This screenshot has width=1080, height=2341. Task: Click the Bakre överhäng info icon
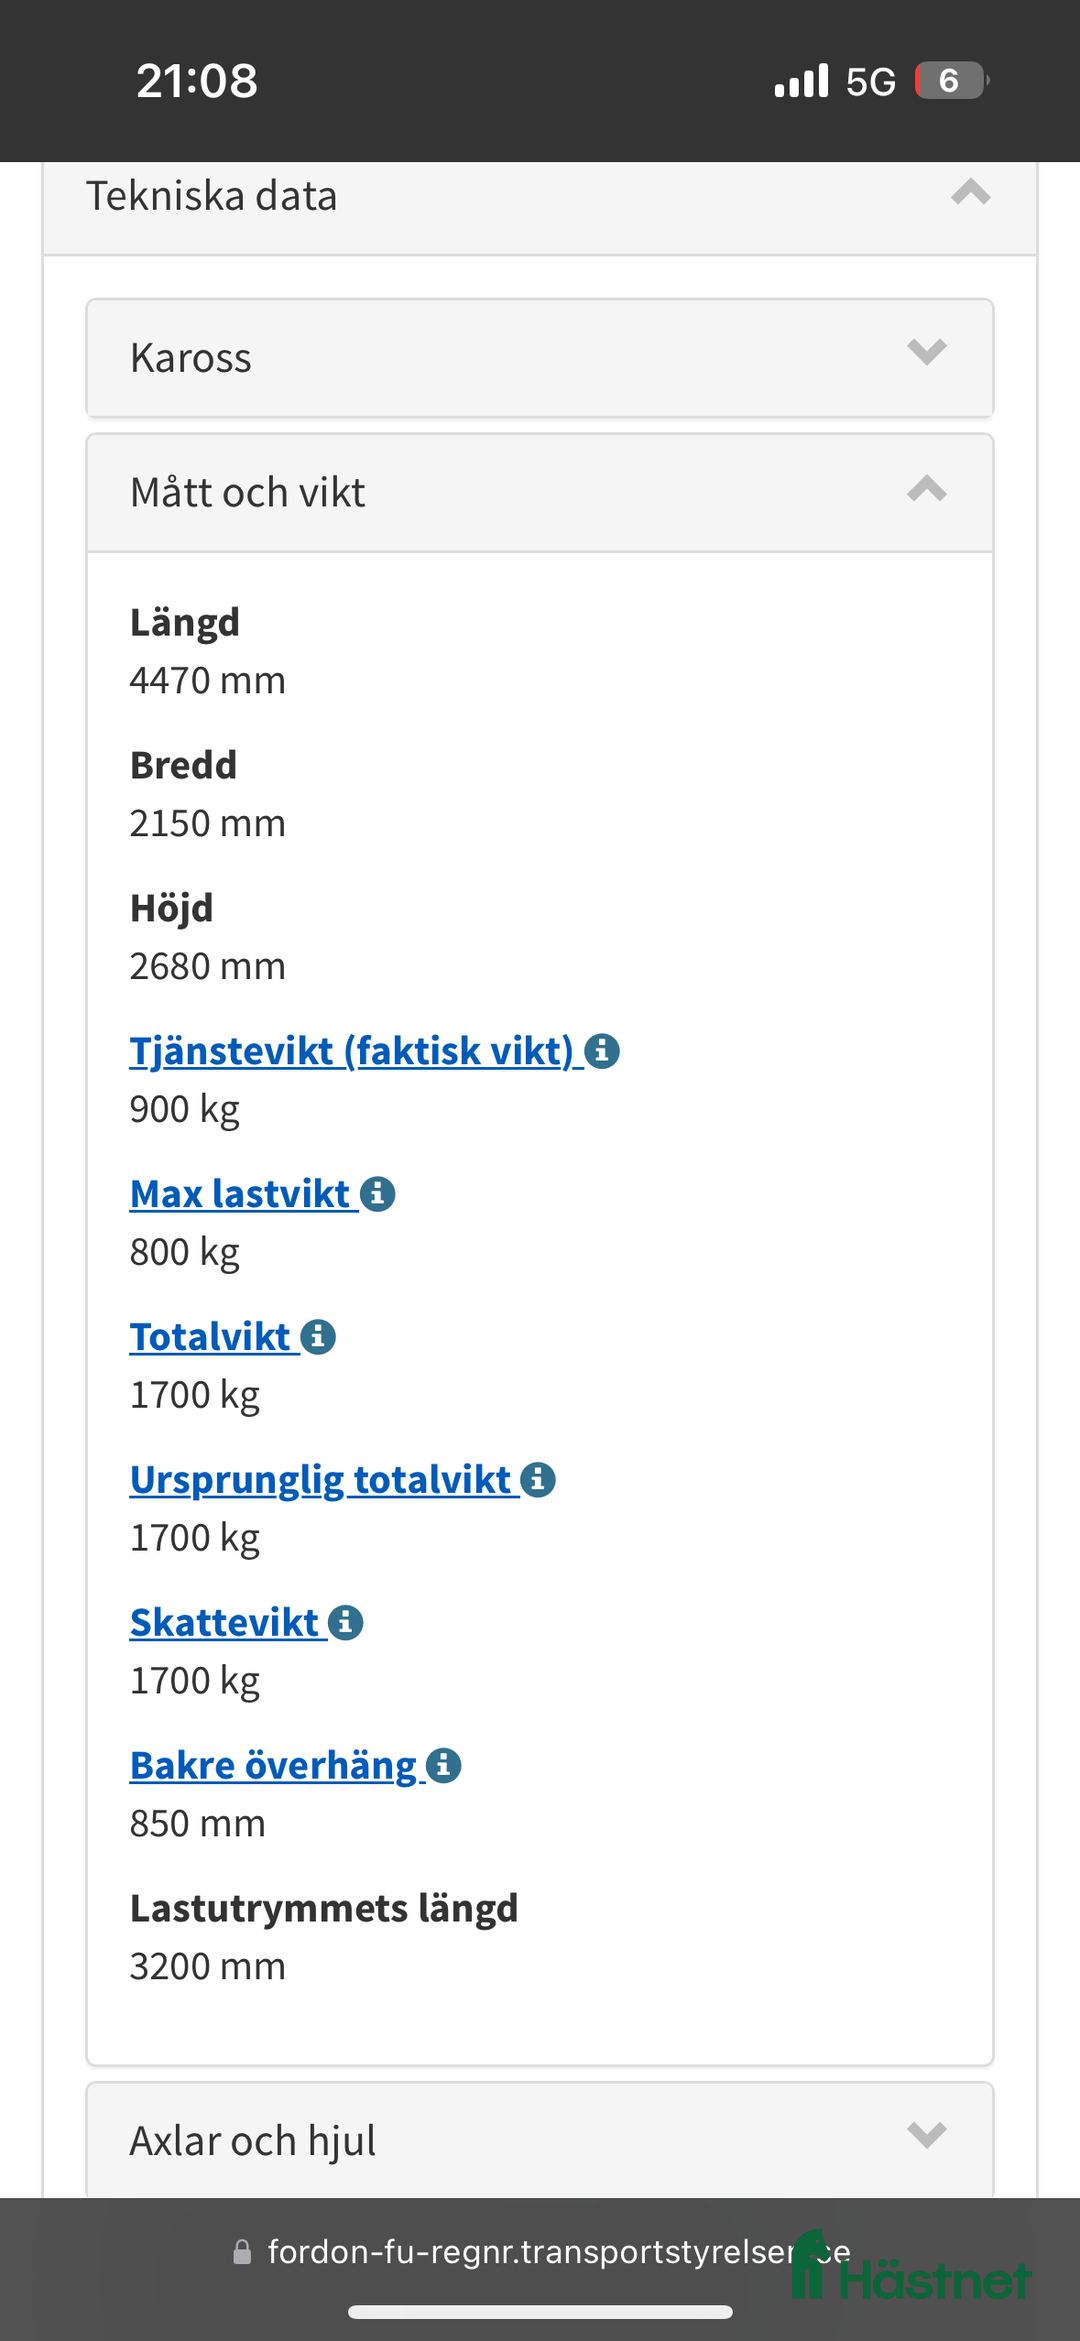click(x=443, y=1765)
